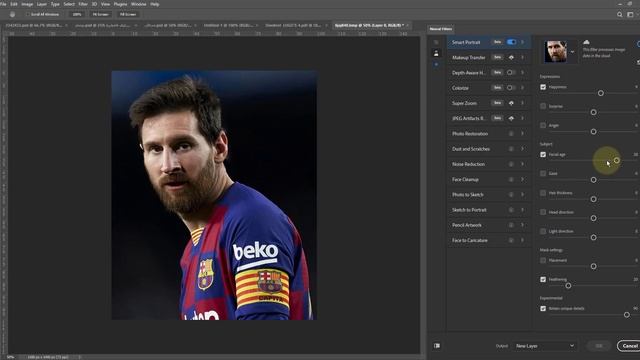Toggle the preview changes icon at panel bottom left
This screenshot has width=640, height=360.
[x=437, y=346]
